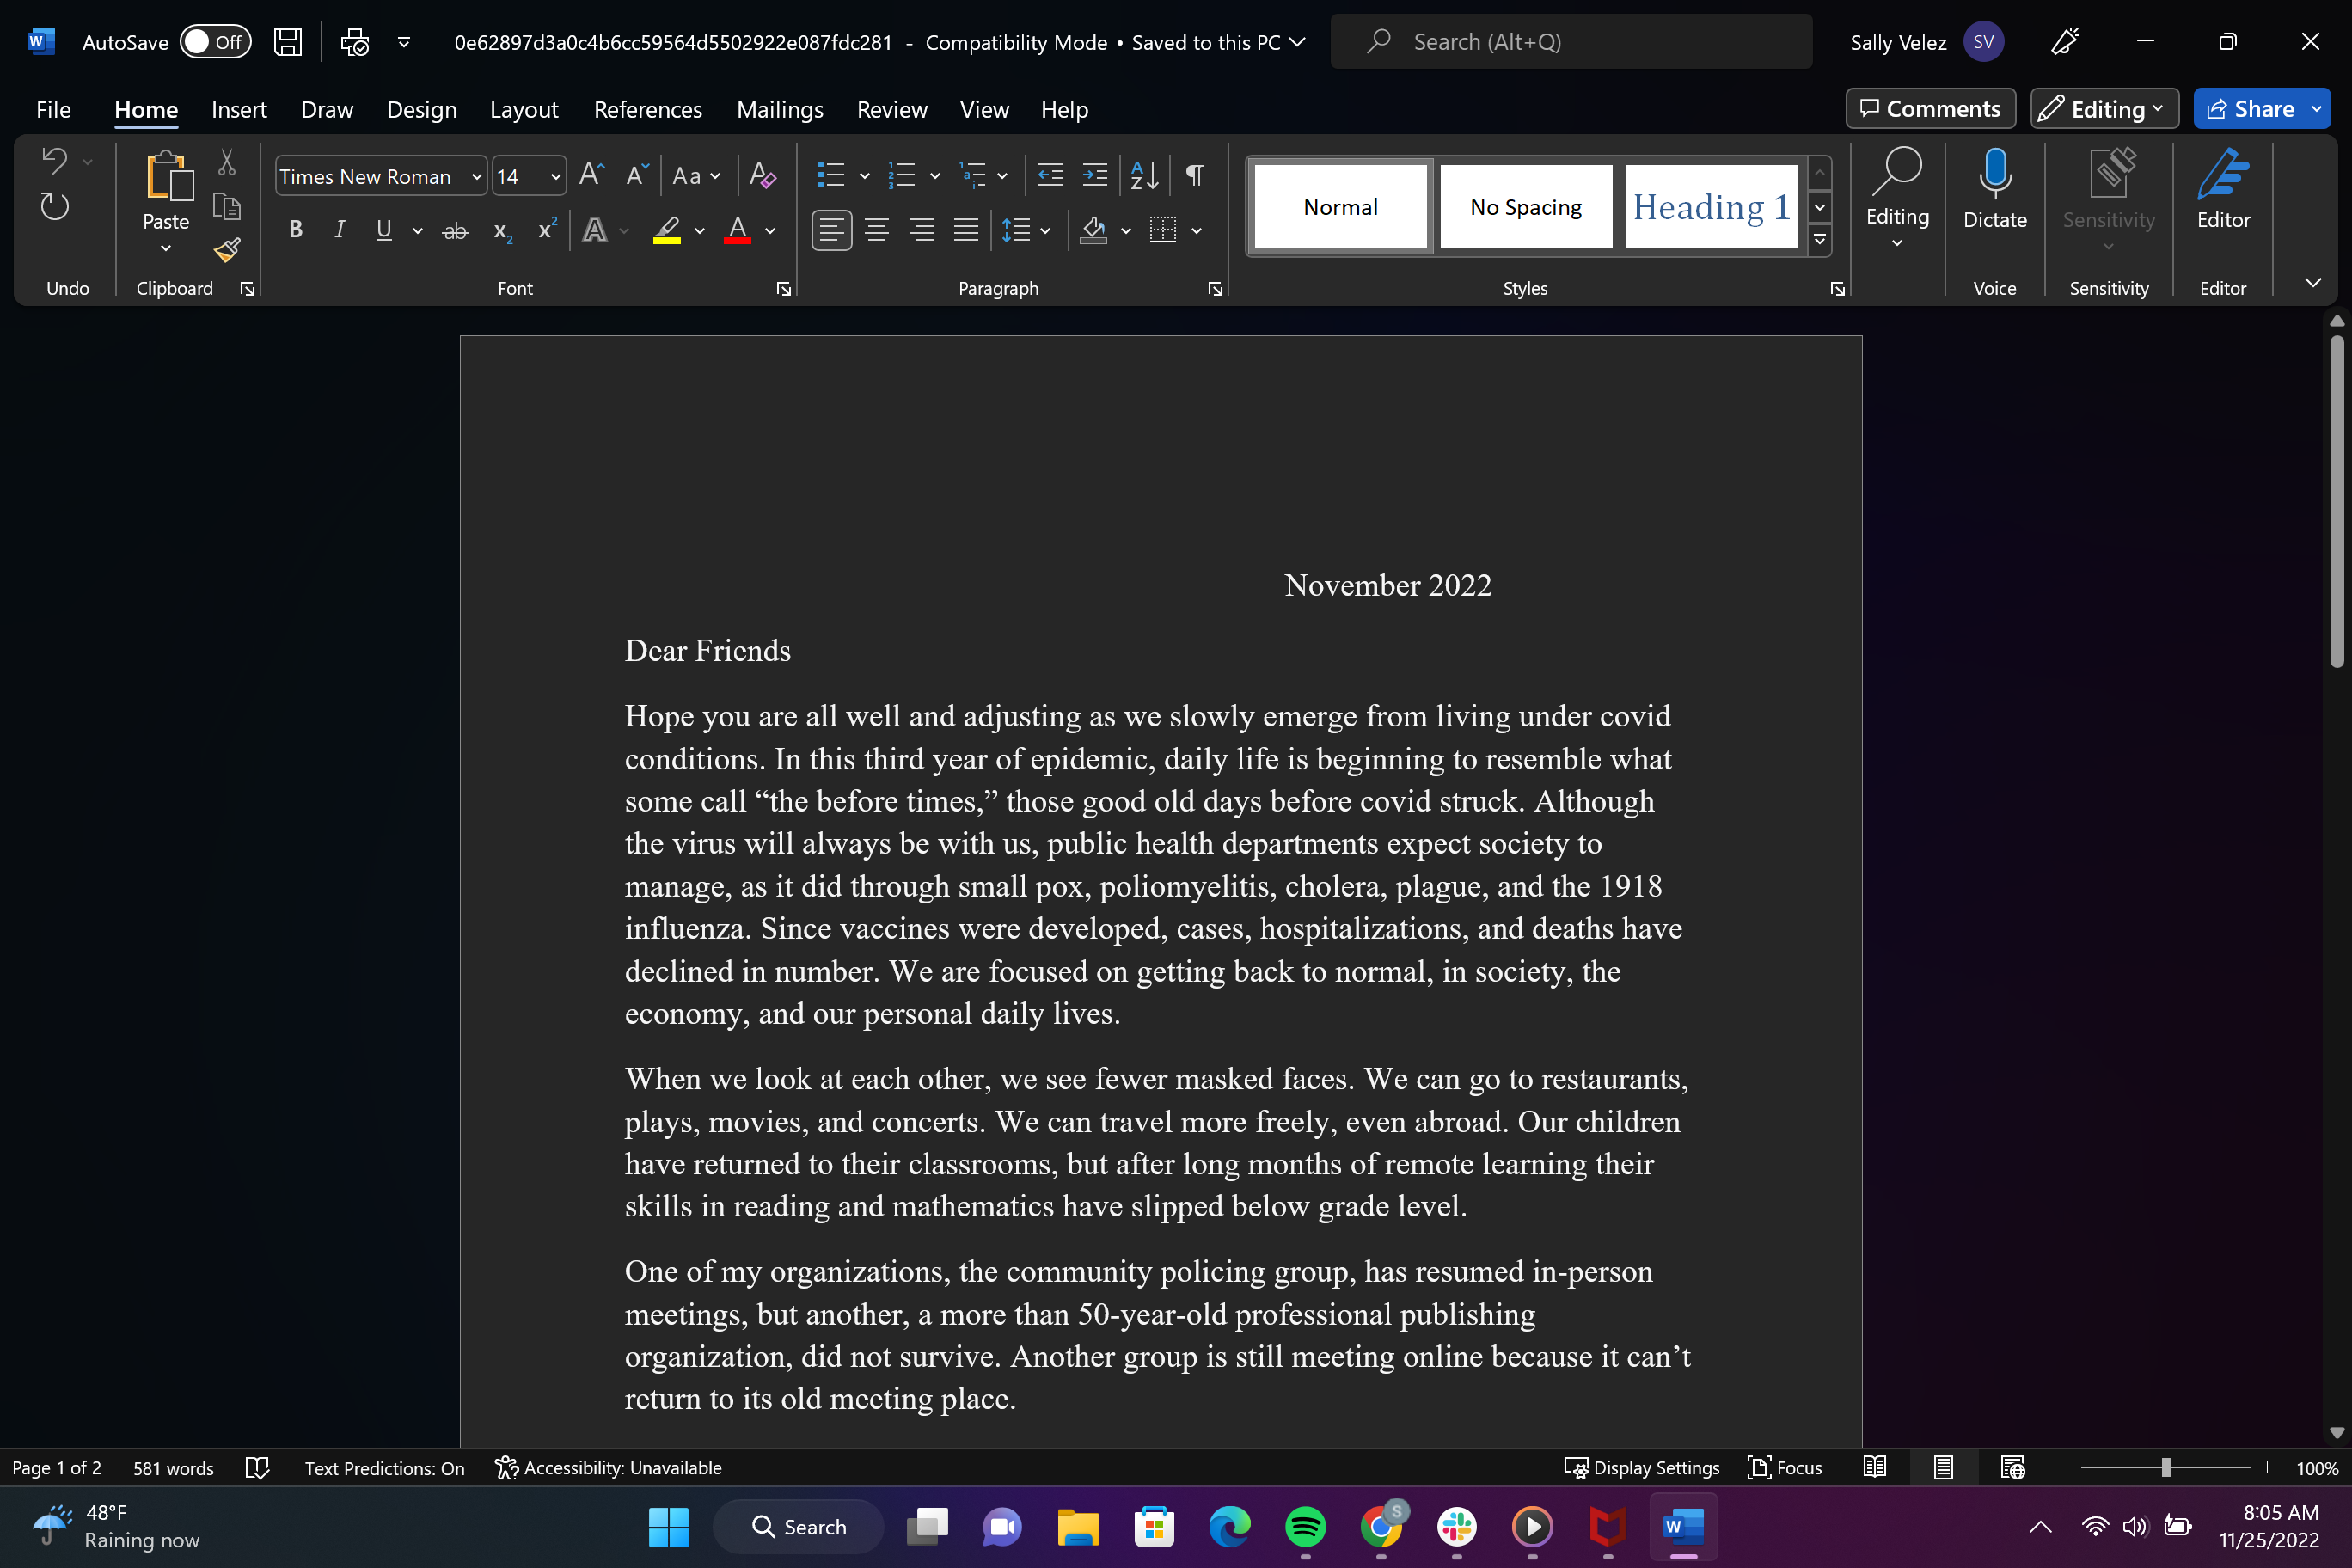The height and width of the screenshot is (1568, 2352).
Task: Click the Increase Indent icon
Action: [x=1095, y=176]
